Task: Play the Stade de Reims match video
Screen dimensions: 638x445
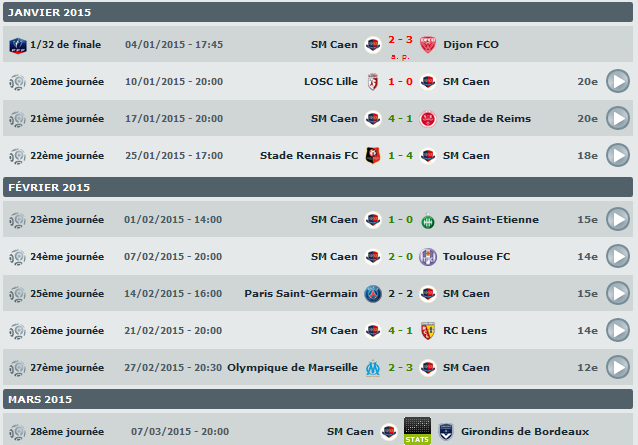Action: tap(618, 118)
